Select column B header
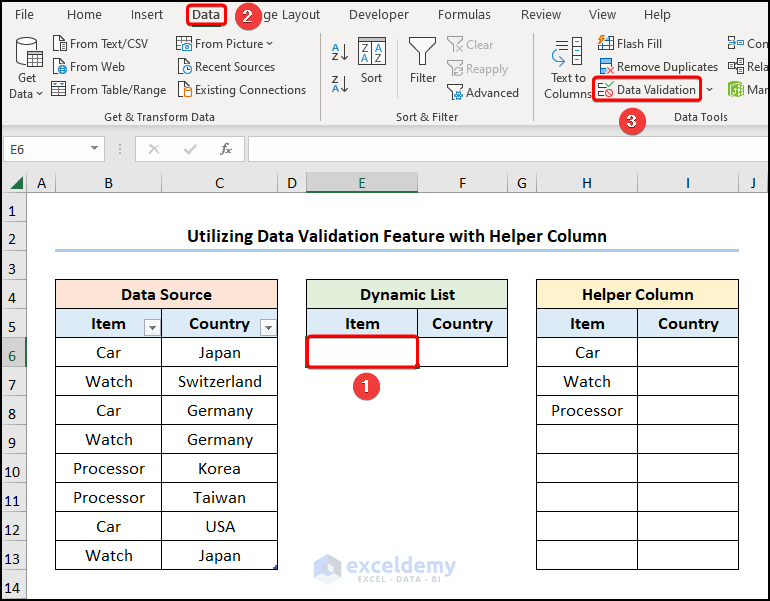This screenshot has height=601, width=770. [x=109, y=183]
